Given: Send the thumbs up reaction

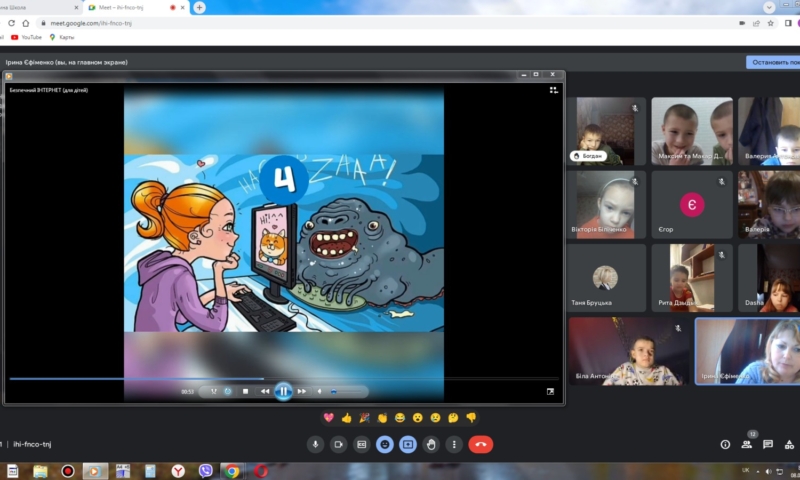Looking at the screenshot, I should coord(346,418).
